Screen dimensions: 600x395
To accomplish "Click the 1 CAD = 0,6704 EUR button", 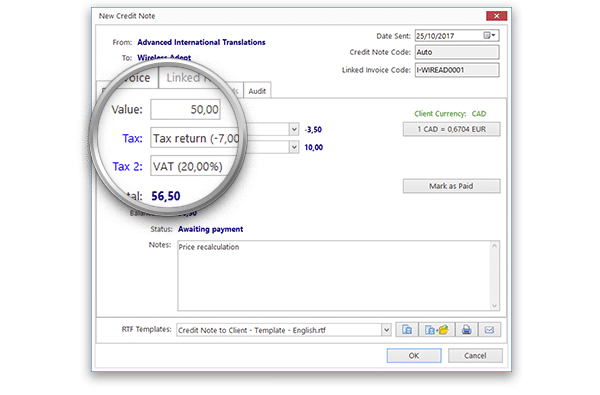I will coord(452,129).
